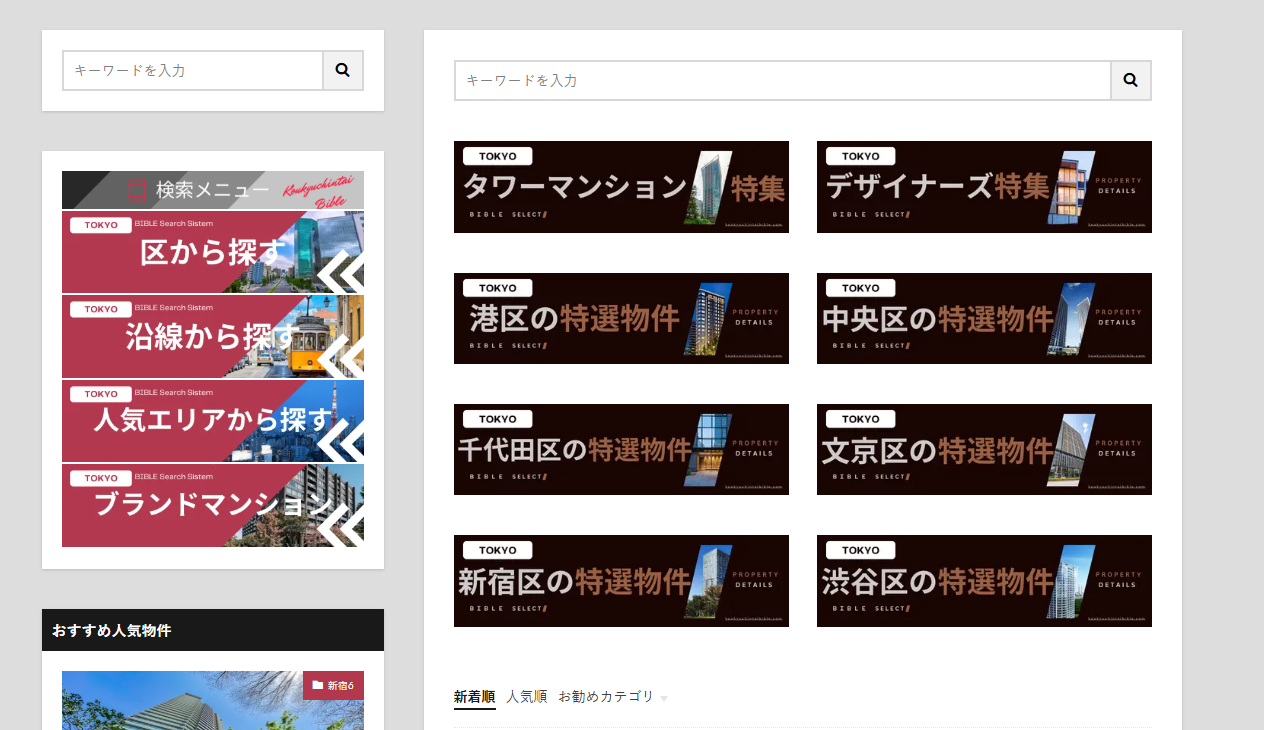
Task: Open the 渋谷区の特選物件 banner
Action: (984, 580)
